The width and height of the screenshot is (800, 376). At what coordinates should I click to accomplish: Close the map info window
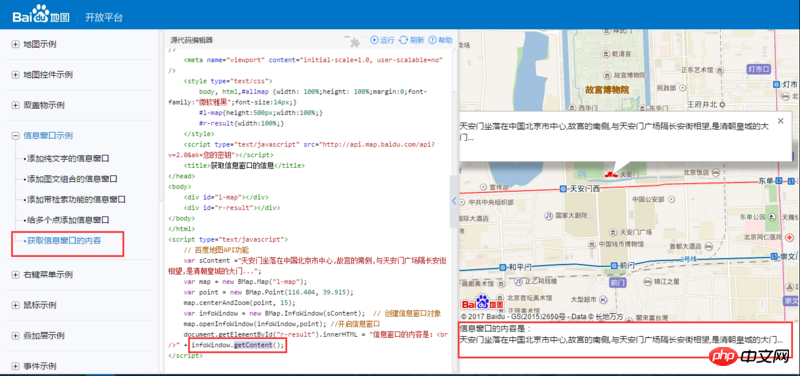coord(780,121)
